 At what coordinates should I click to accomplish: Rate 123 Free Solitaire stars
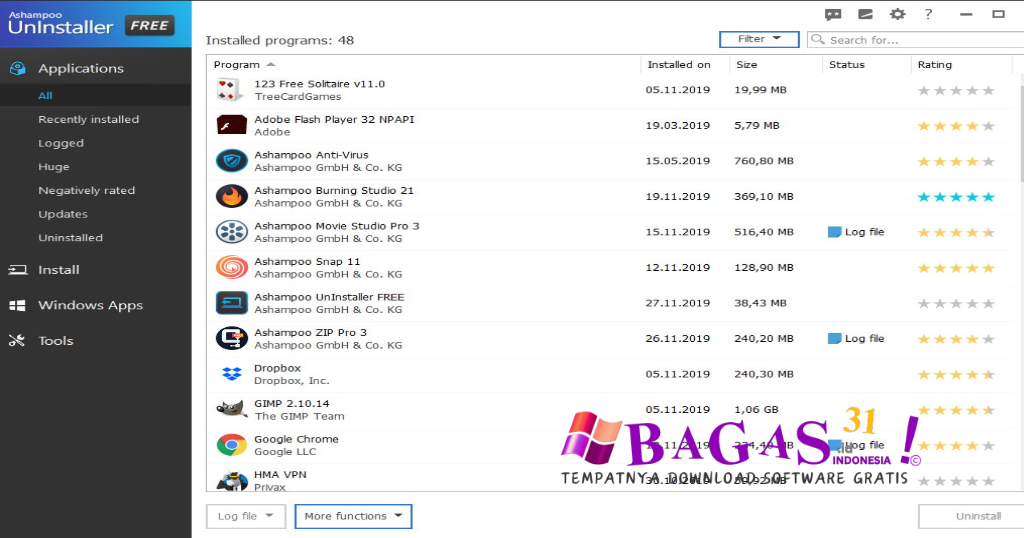click(955, 90)
